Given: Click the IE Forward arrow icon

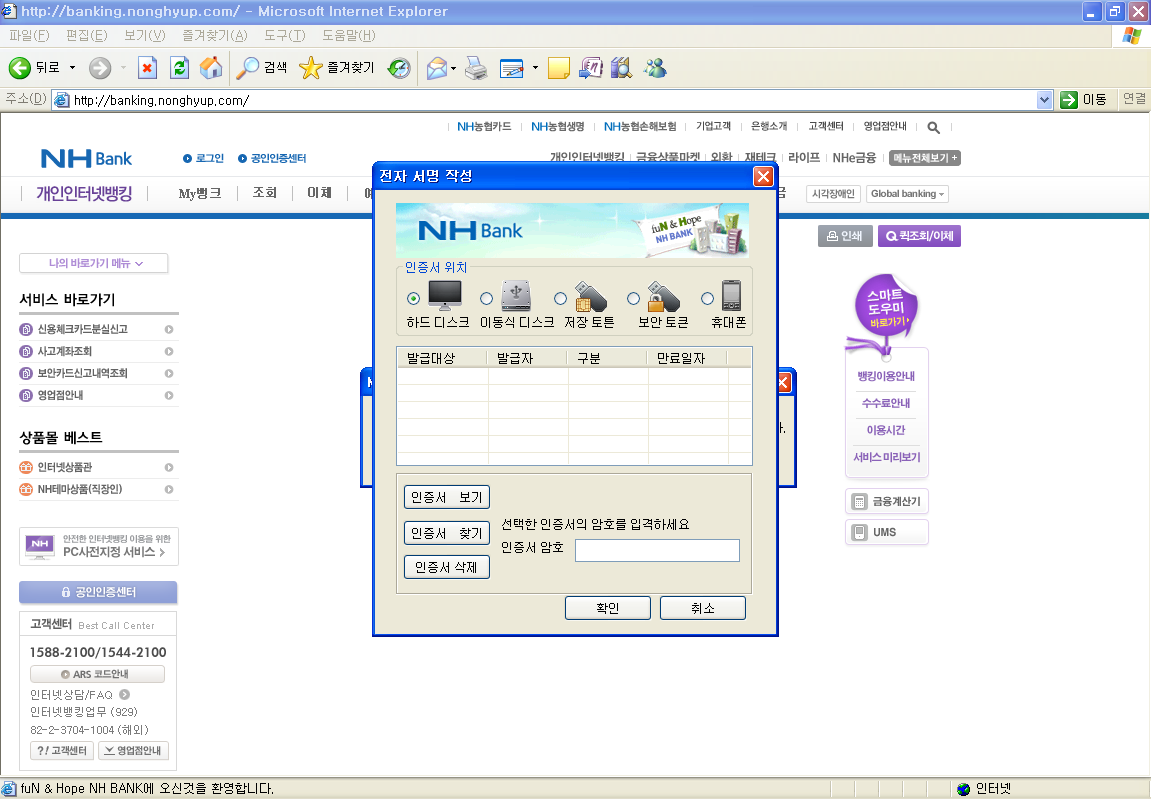Looking at the screenshot, I should (100, 68).
